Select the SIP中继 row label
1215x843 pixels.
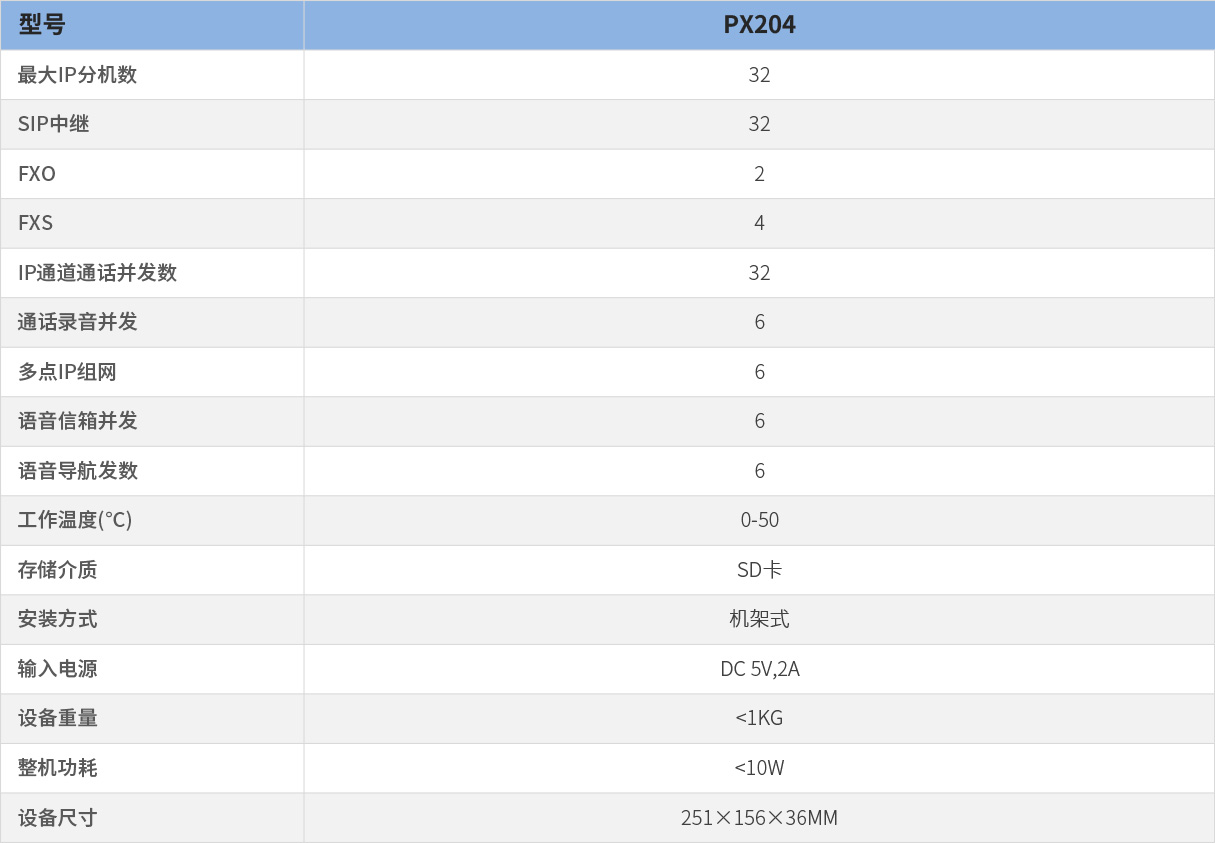[53, 124]
